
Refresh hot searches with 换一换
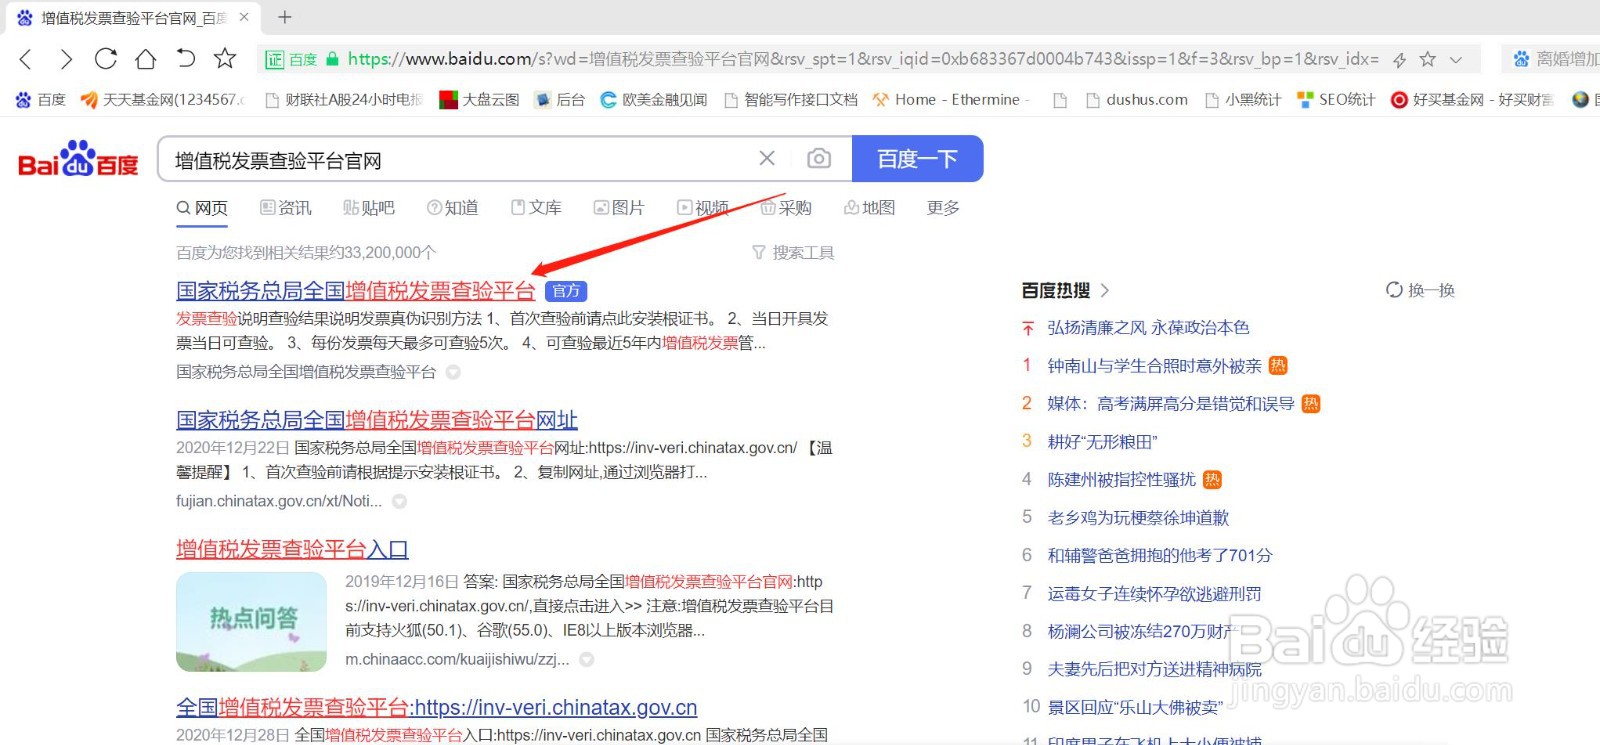tap(1420, 290)
